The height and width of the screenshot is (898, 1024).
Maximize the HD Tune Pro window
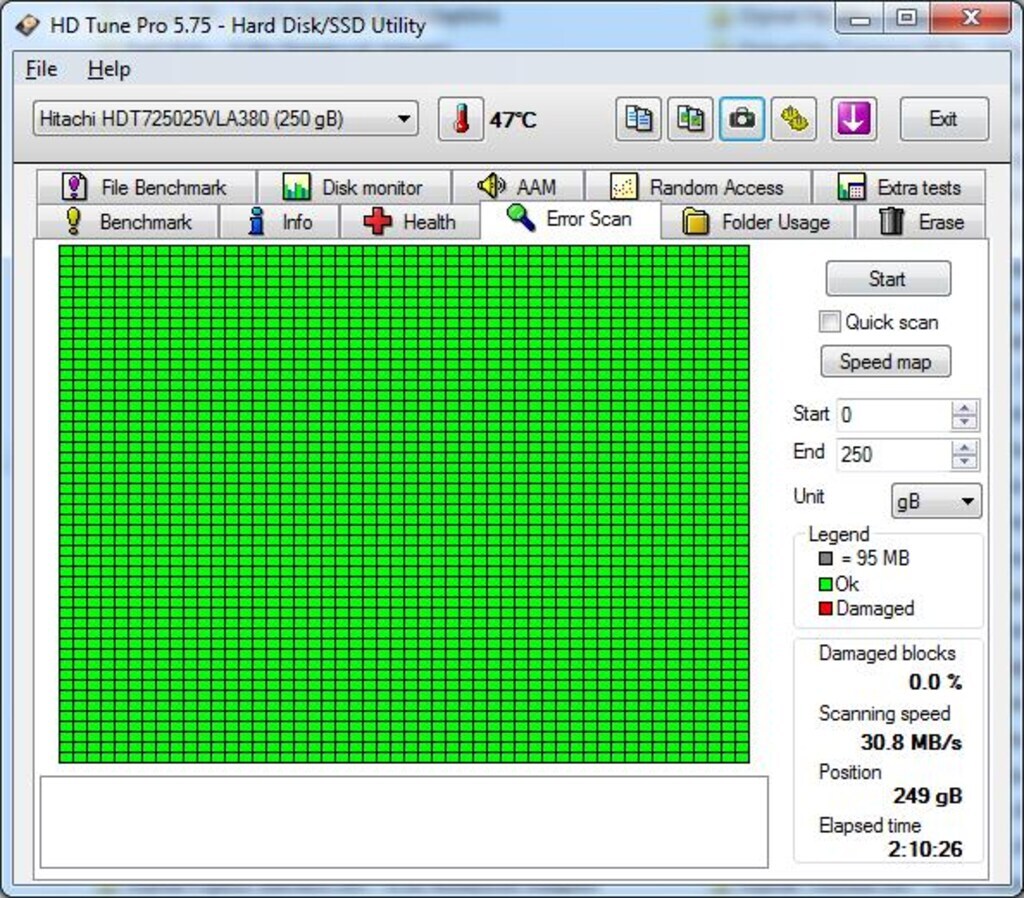906,18
